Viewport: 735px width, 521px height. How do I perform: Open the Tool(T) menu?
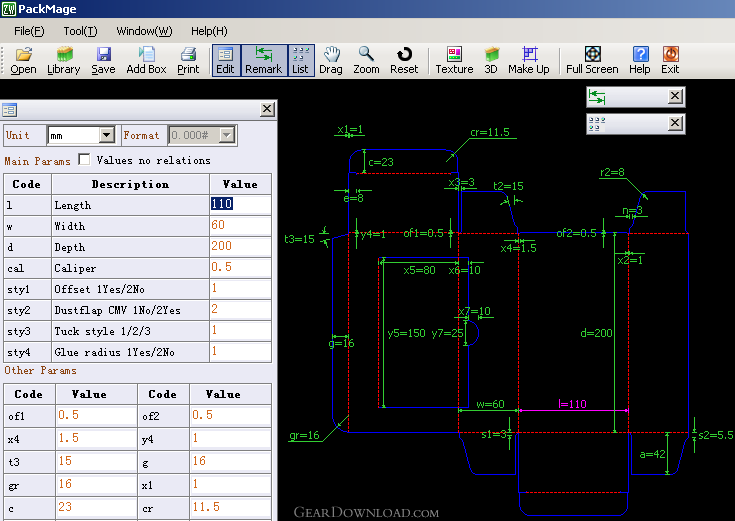(80, 31)
